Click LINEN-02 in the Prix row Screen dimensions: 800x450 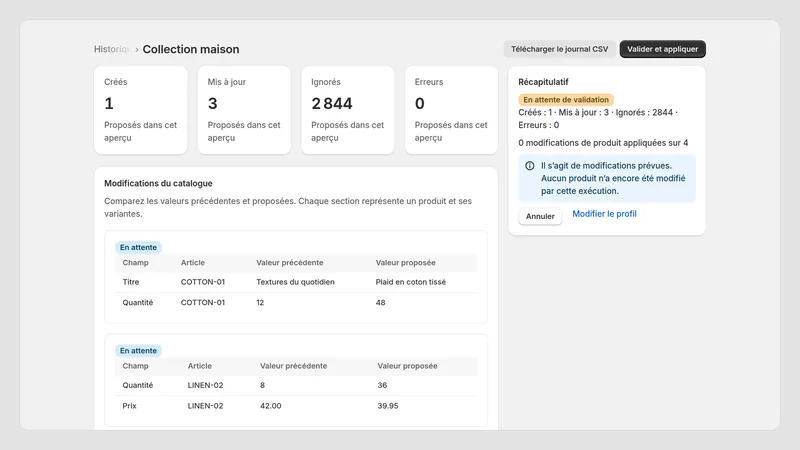tap(205, 406)
